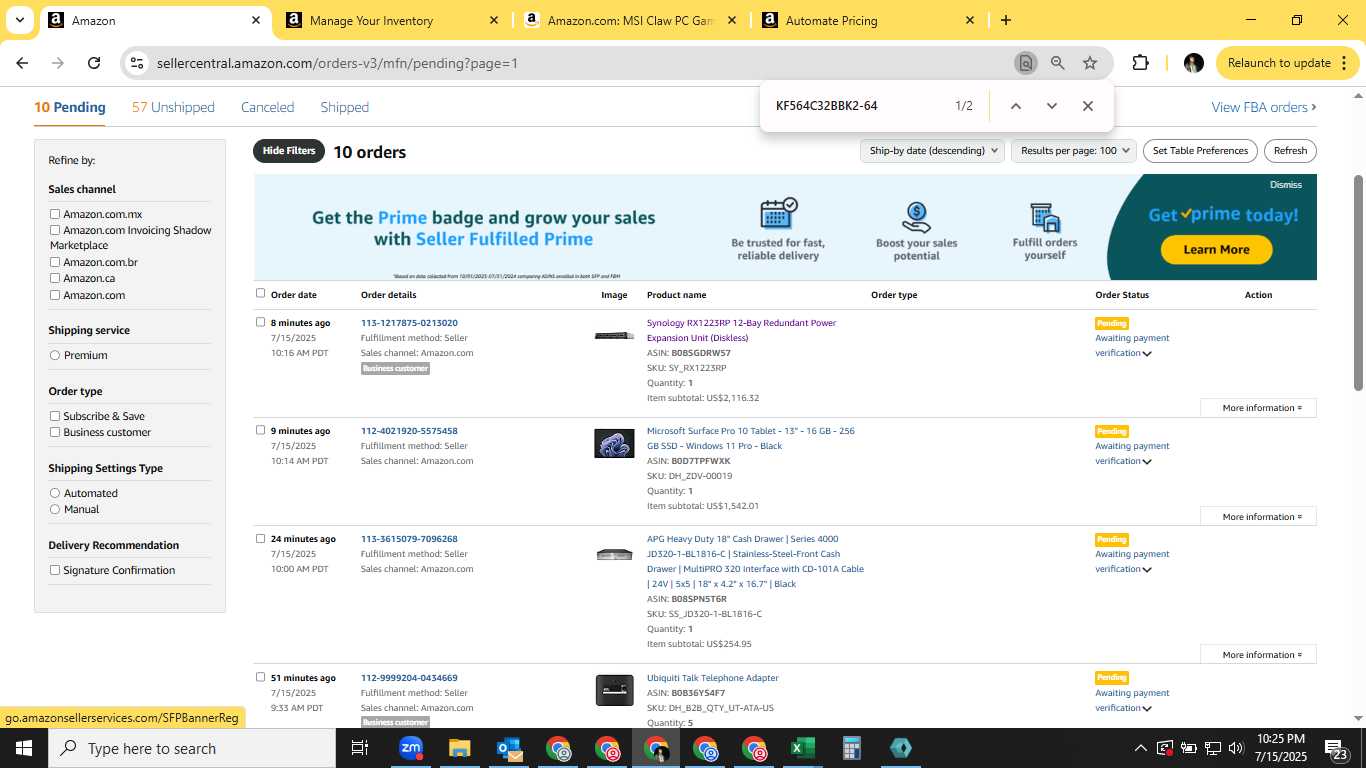Open the Chrome profile avatar
1366x768 pixels.
(x=1193, y=63)
